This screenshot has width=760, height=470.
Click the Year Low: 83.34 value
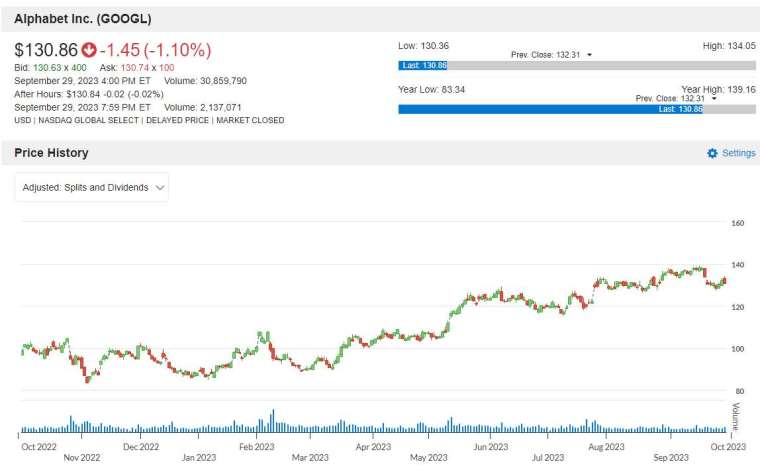431,90
